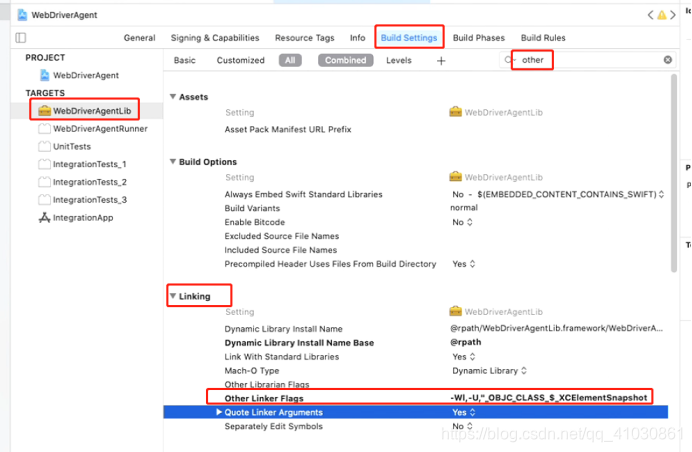Collapse the Linking section
Viewport: 692px width, 452px height.
click(x=173, y=296)
